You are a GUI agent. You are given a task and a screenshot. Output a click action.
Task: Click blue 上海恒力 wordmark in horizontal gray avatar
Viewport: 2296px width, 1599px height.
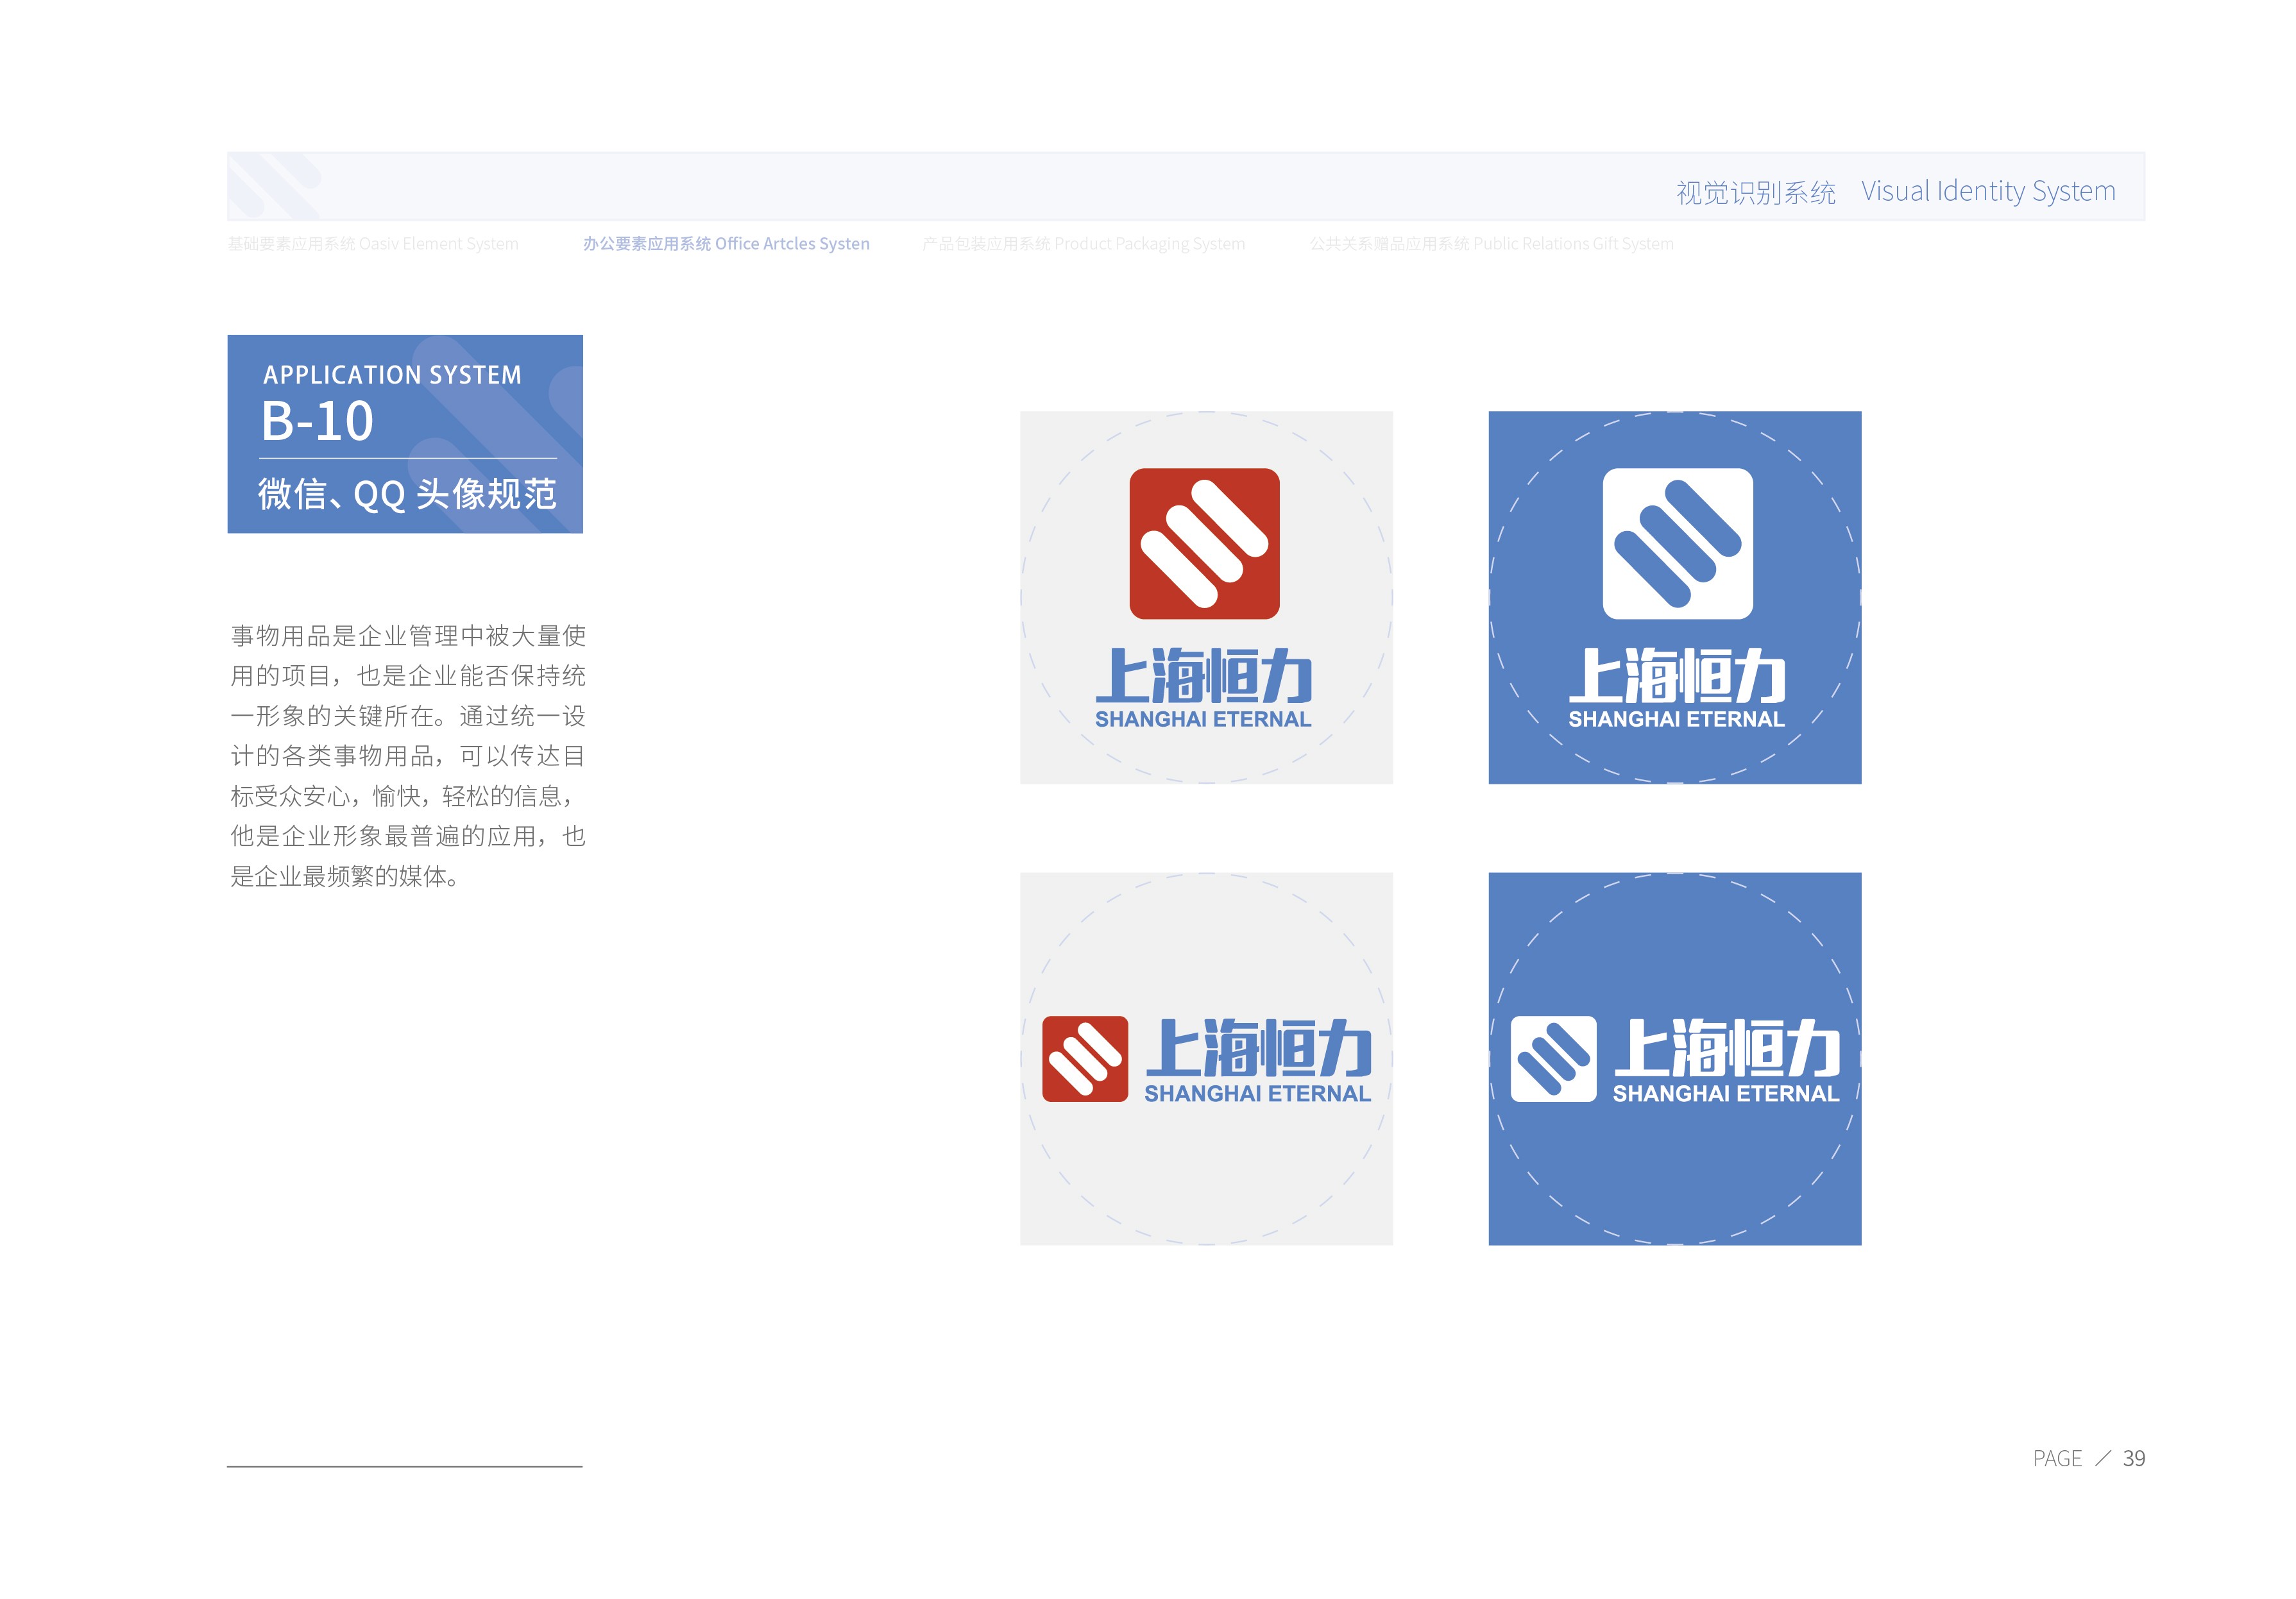pyautogui.click(x=1258, y=1047)
